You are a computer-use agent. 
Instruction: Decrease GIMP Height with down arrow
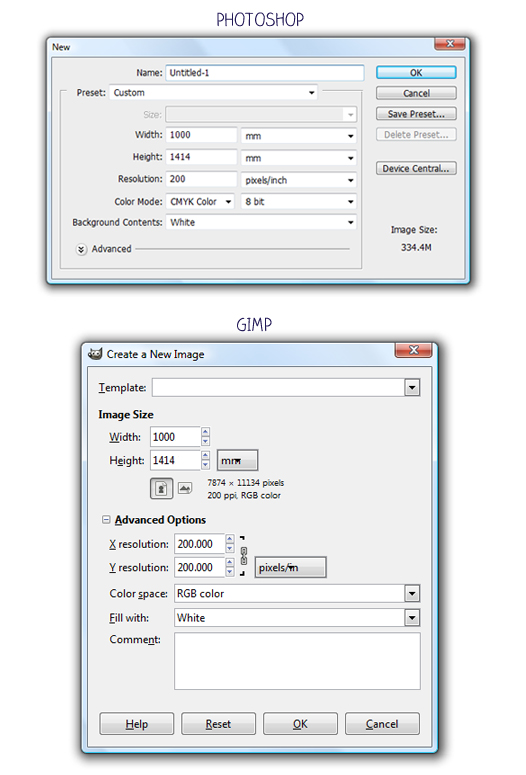206,465
